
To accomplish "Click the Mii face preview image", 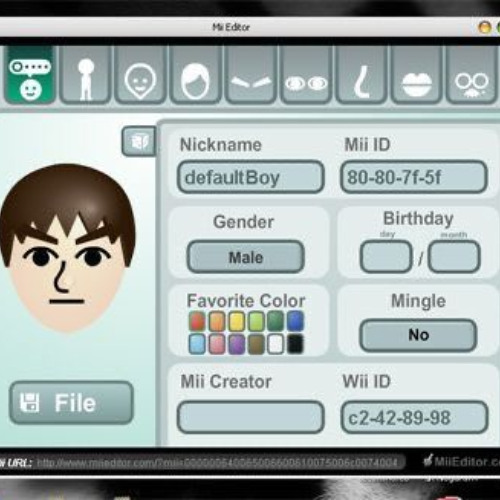I will tap(68, 247).
